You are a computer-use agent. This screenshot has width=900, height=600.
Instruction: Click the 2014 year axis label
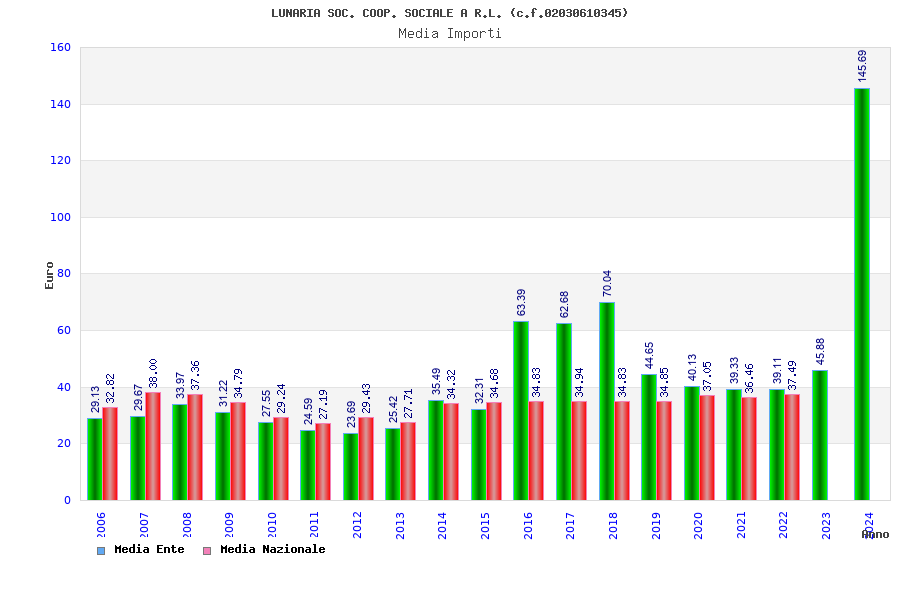pyautogui.click(x=442, y=525)
